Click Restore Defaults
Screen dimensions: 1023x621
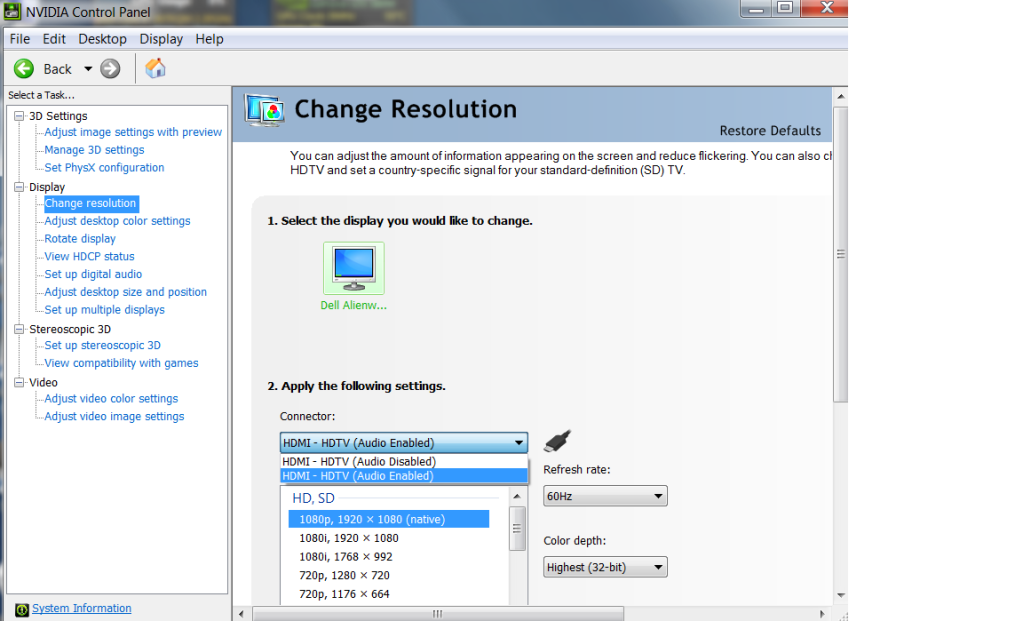(770, 130)
